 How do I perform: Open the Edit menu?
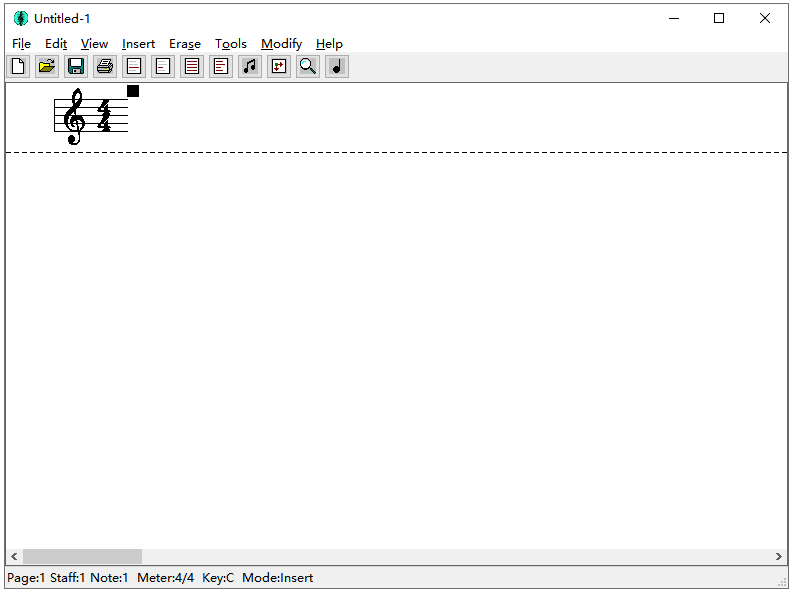click(56, 44)
